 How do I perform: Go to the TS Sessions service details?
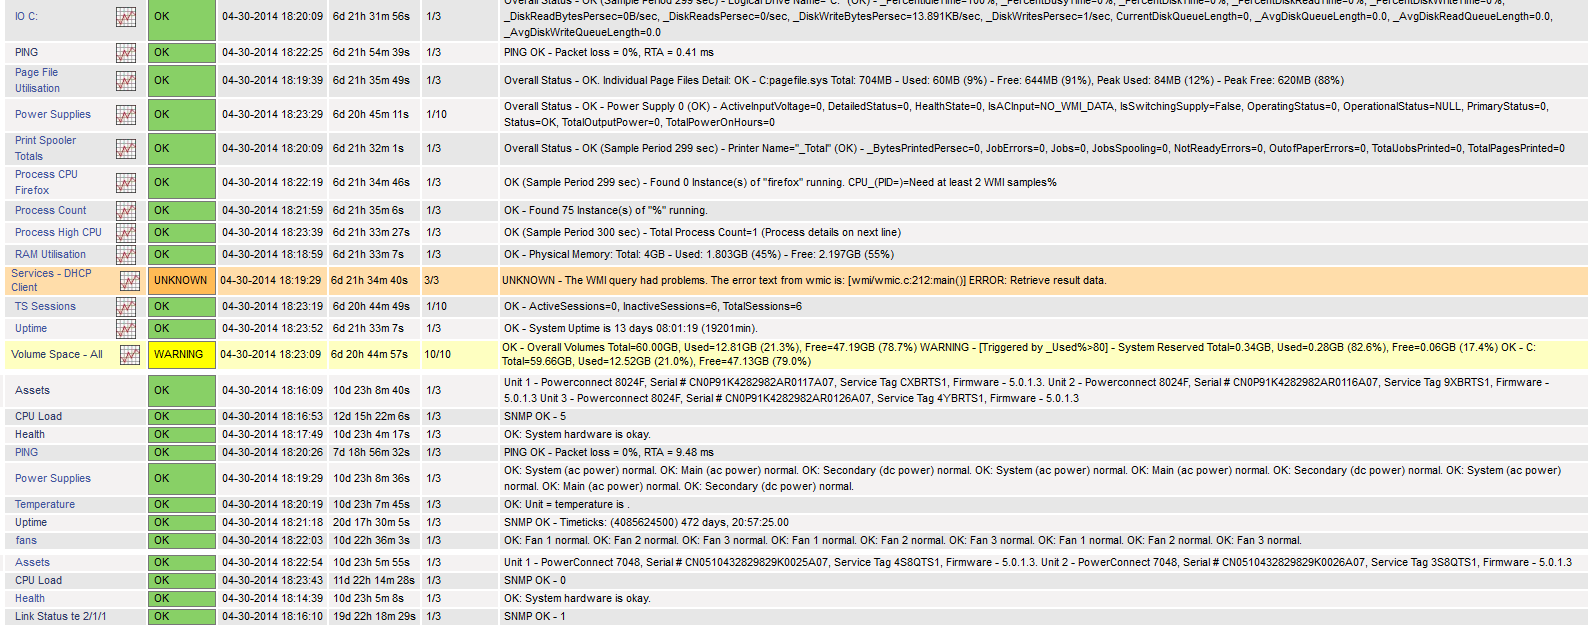45,307
